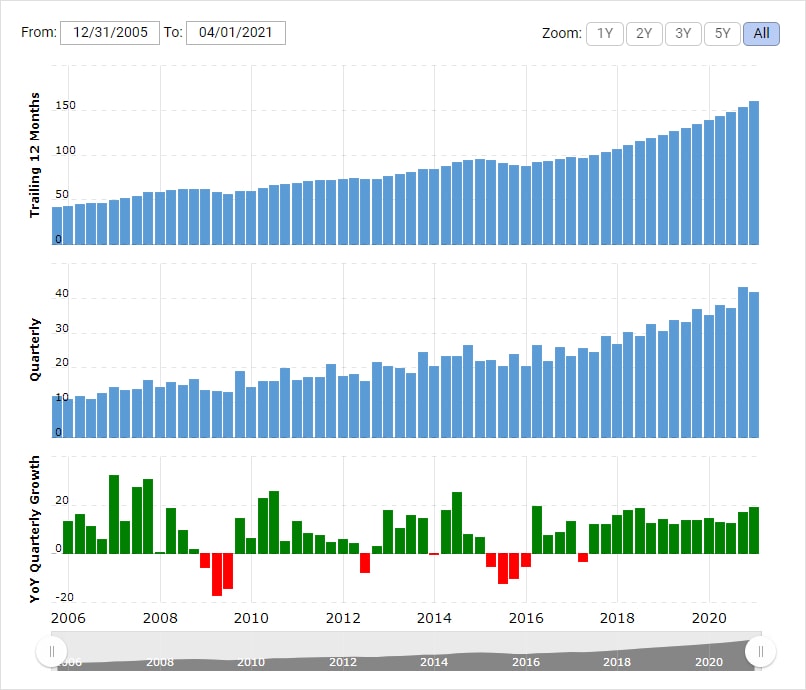806x690 pixels.
Task: Click the 2010 label in range navigator
Action: [x=250, y=662]
